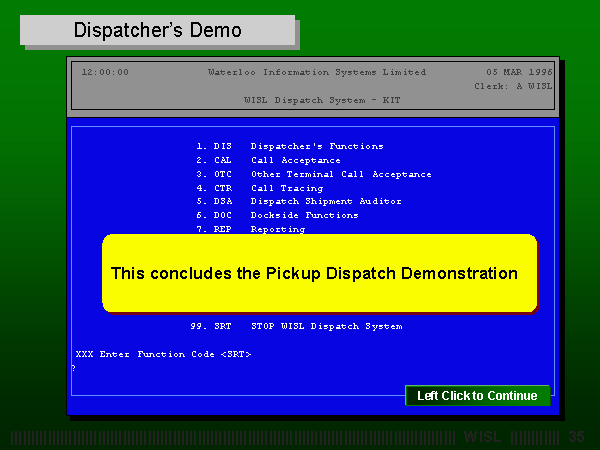
Task: Click the WISL footer label
Action: tap(483, 437)
